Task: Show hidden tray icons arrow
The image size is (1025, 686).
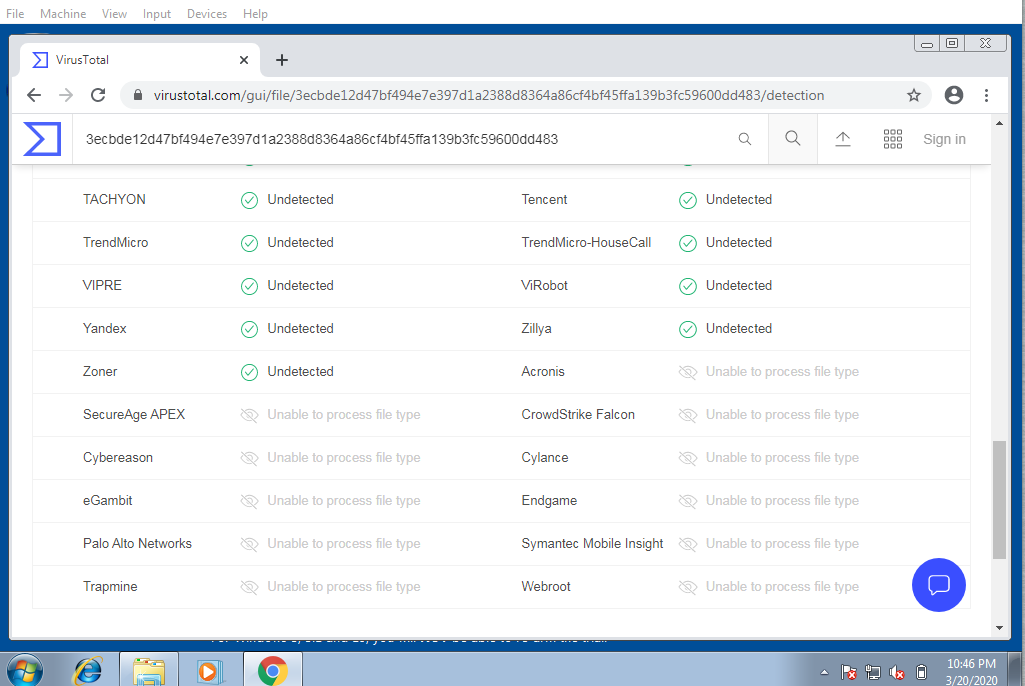Action: click(x=824, y=672)
